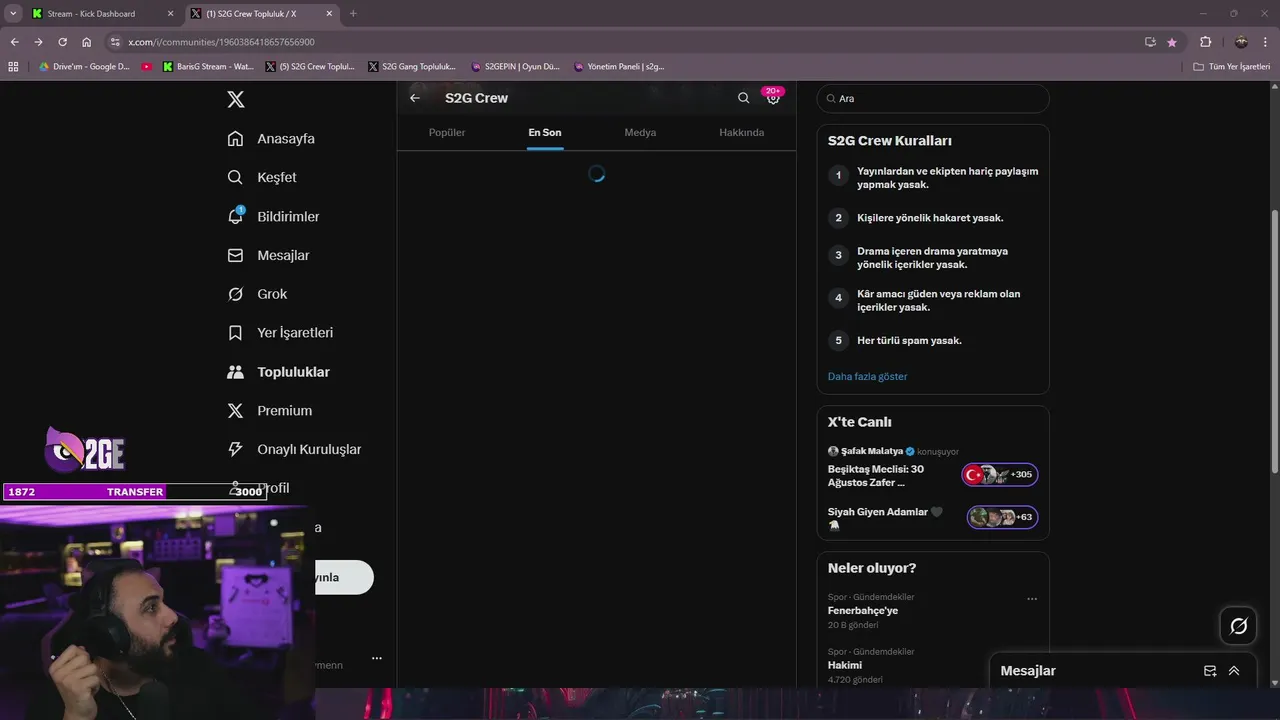Open Grok icon in sidebar
This screenshot has width=1280, height=720.
click(x=235, y=294)
